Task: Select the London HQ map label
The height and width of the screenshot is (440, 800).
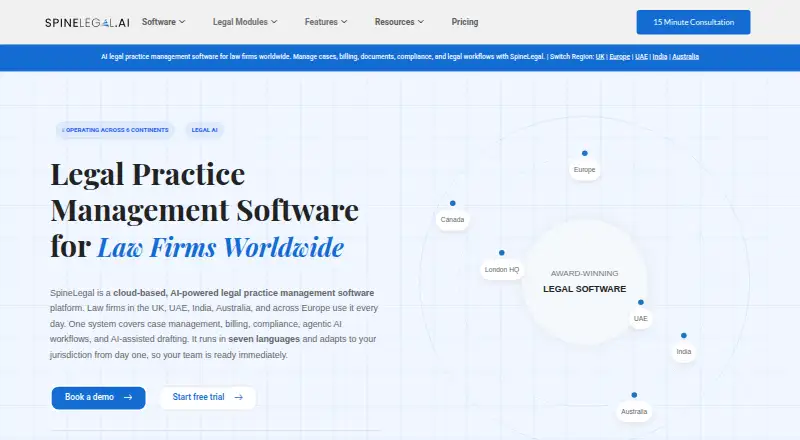Action: click(x=502, y=270)
